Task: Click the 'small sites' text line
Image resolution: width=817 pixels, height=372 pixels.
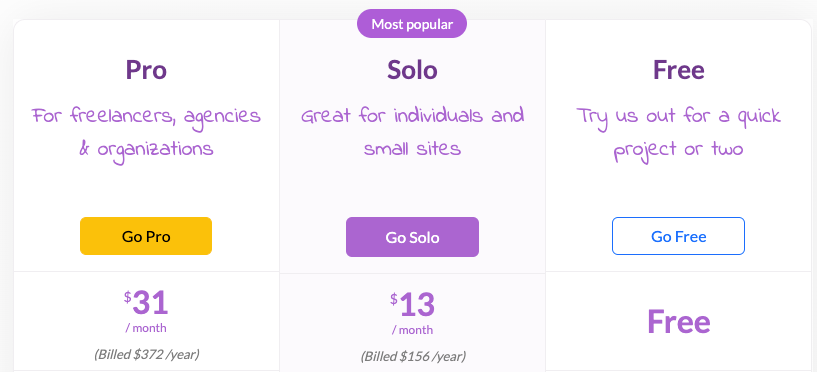Action: coord(412,150)
